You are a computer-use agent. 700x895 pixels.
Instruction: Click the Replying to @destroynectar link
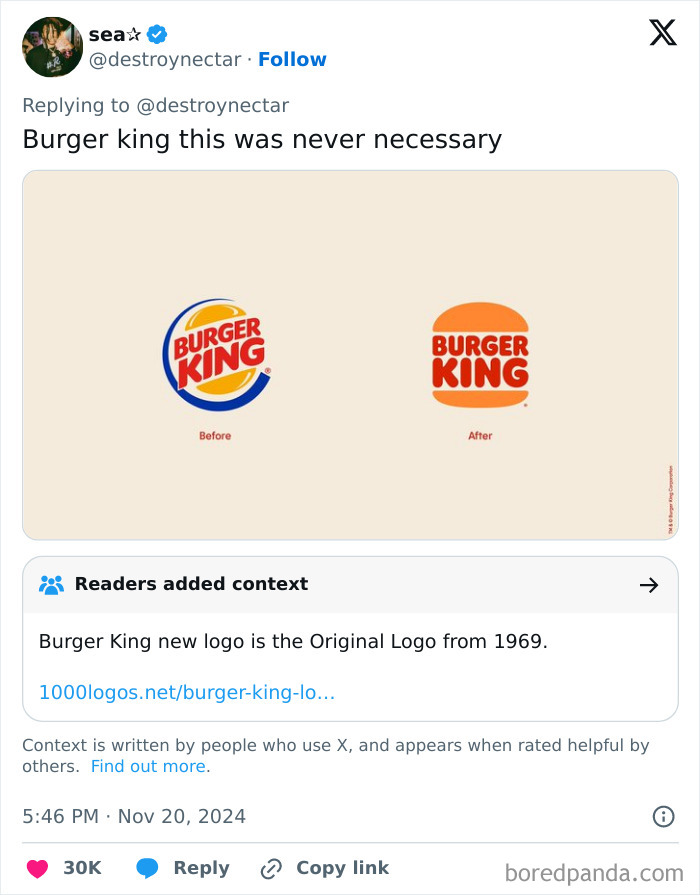[156, 105]
